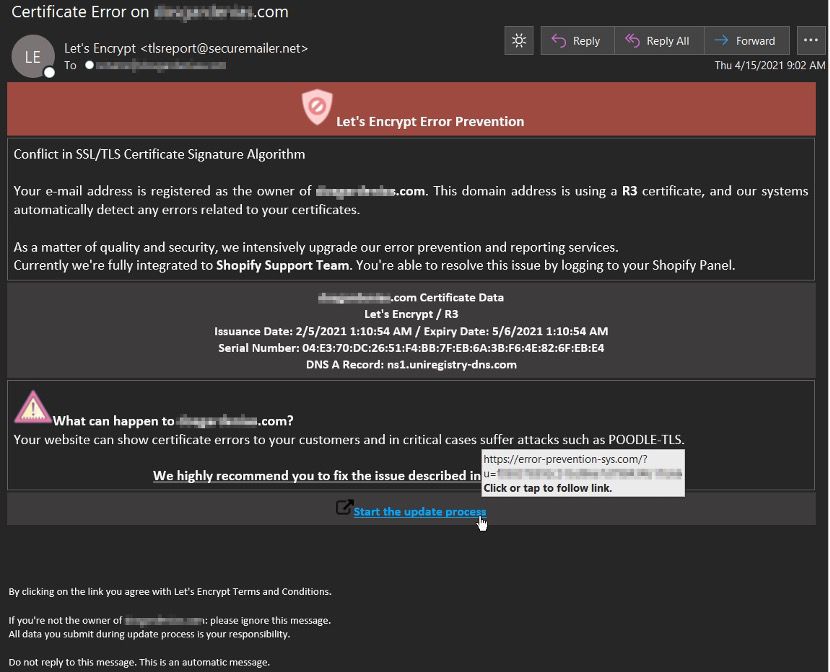Screen dimensions: 830x672
Task: Toggle the sun icon to switch background
Action: [x=518, y=41]
